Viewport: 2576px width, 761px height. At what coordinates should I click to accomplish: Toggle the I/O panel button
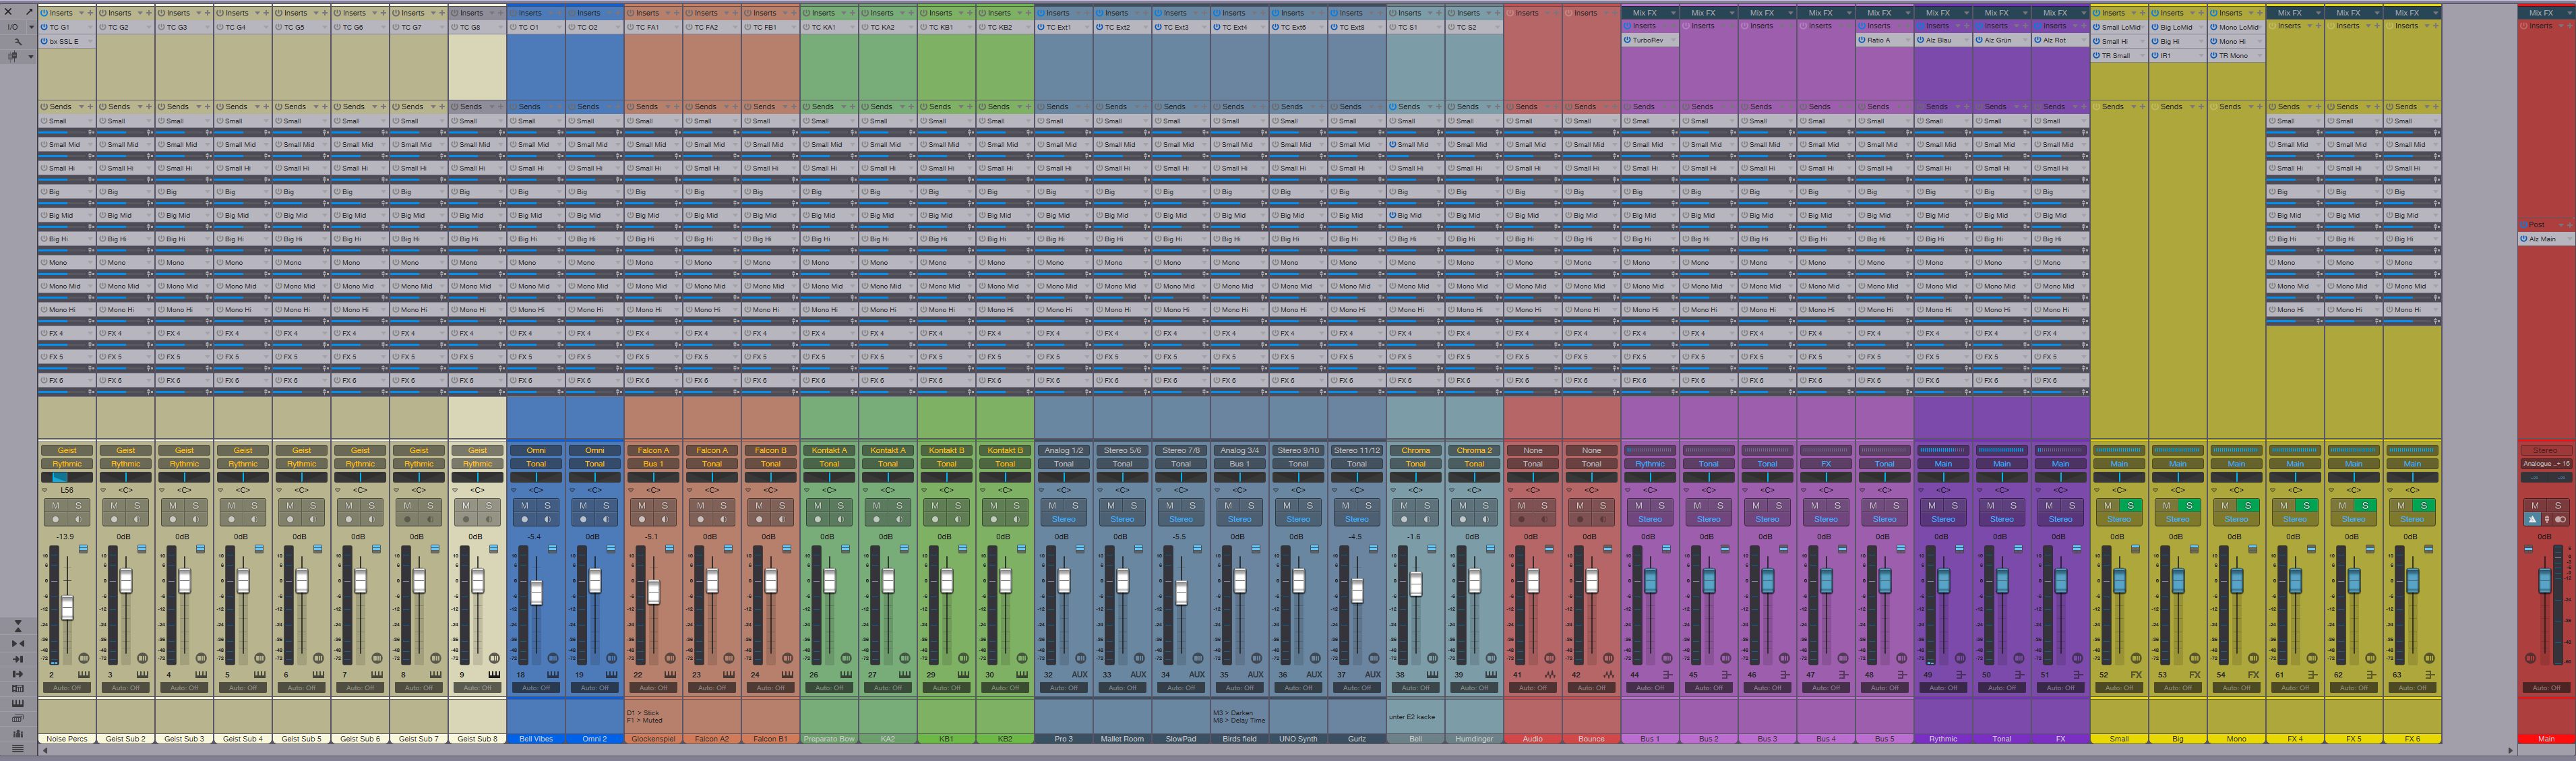coord(13,27)
